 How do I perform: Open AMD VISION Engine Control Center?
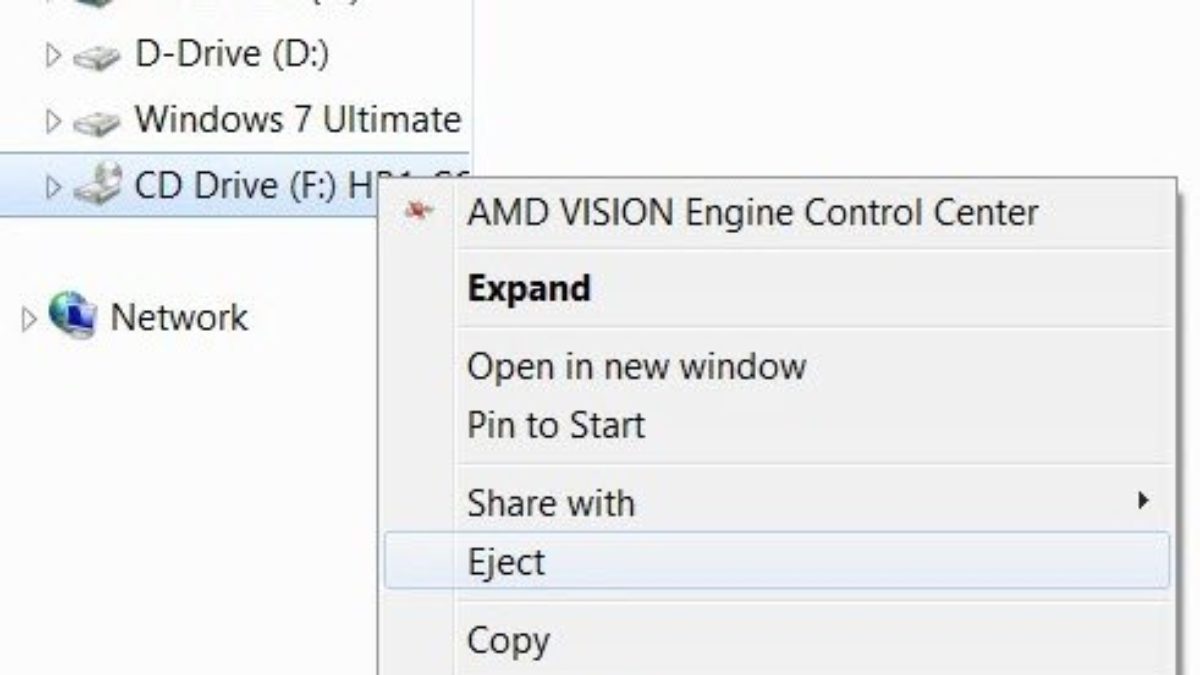click(752, 212)
